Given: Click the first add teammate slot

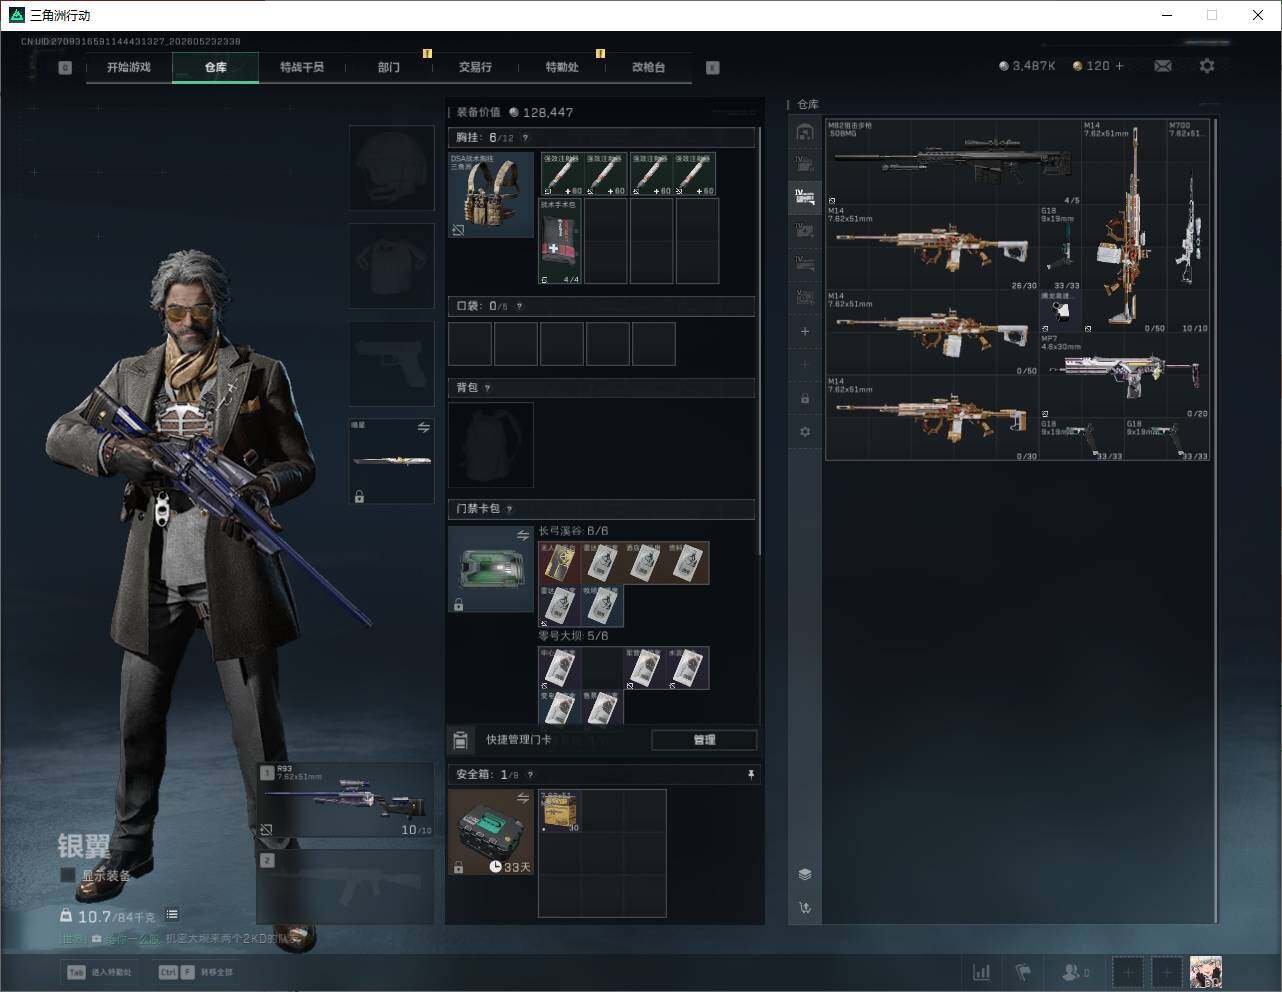Looking at the screenshot, I should (x=1128, y=972).
